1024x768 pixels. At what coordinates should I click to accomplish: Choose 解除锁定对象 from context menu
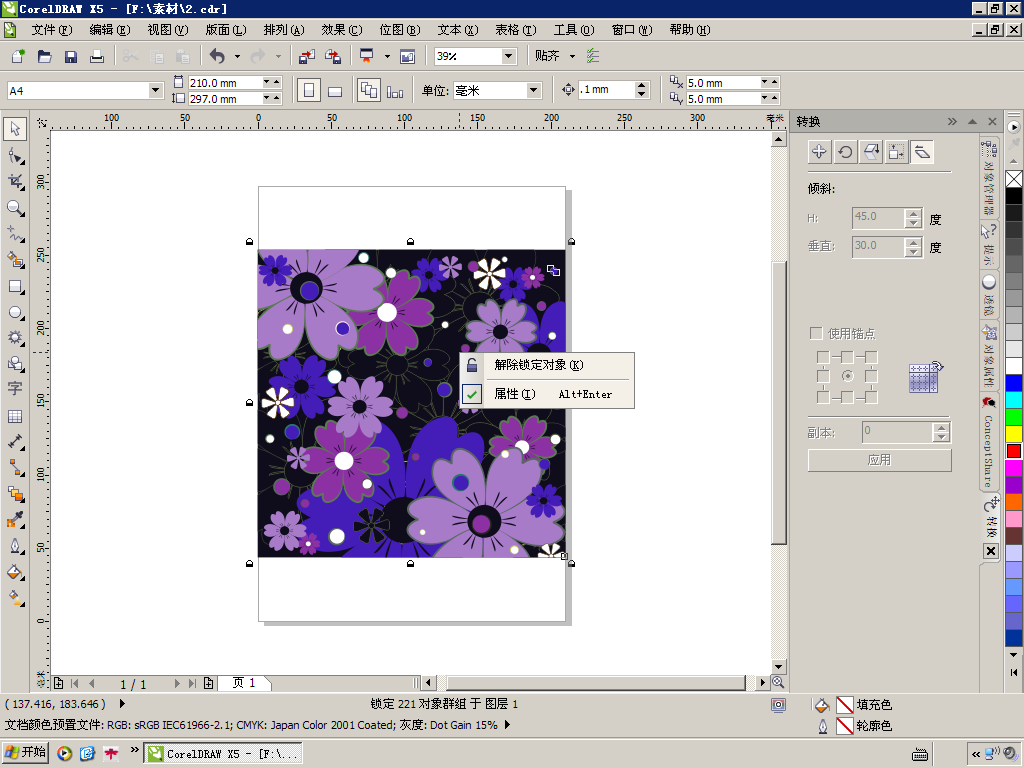tap(547, 365)
